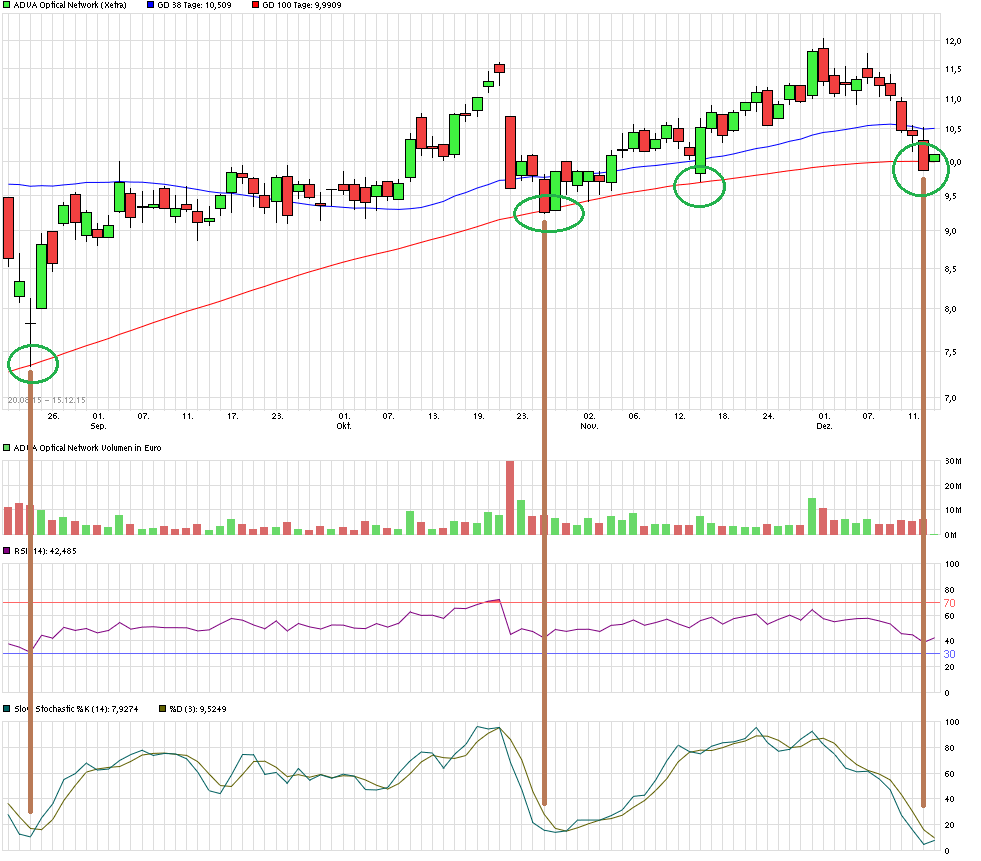The width and height of the screenshot is (981, 861).
Task: Click the RSI (14): 42,485 indicator label
Action: [x=45, y=551]
